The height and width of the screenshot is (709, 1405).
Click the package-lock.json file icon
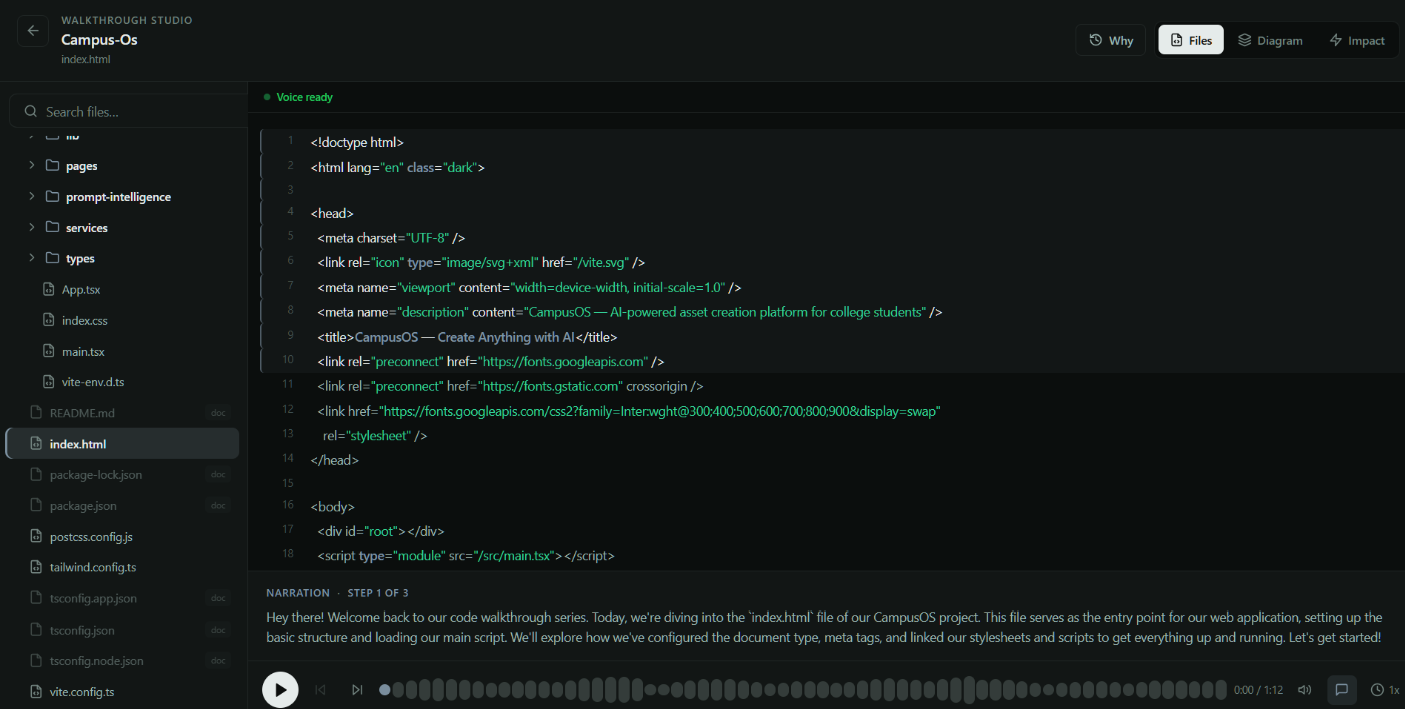pyautogui.click(x=36, y=475)
